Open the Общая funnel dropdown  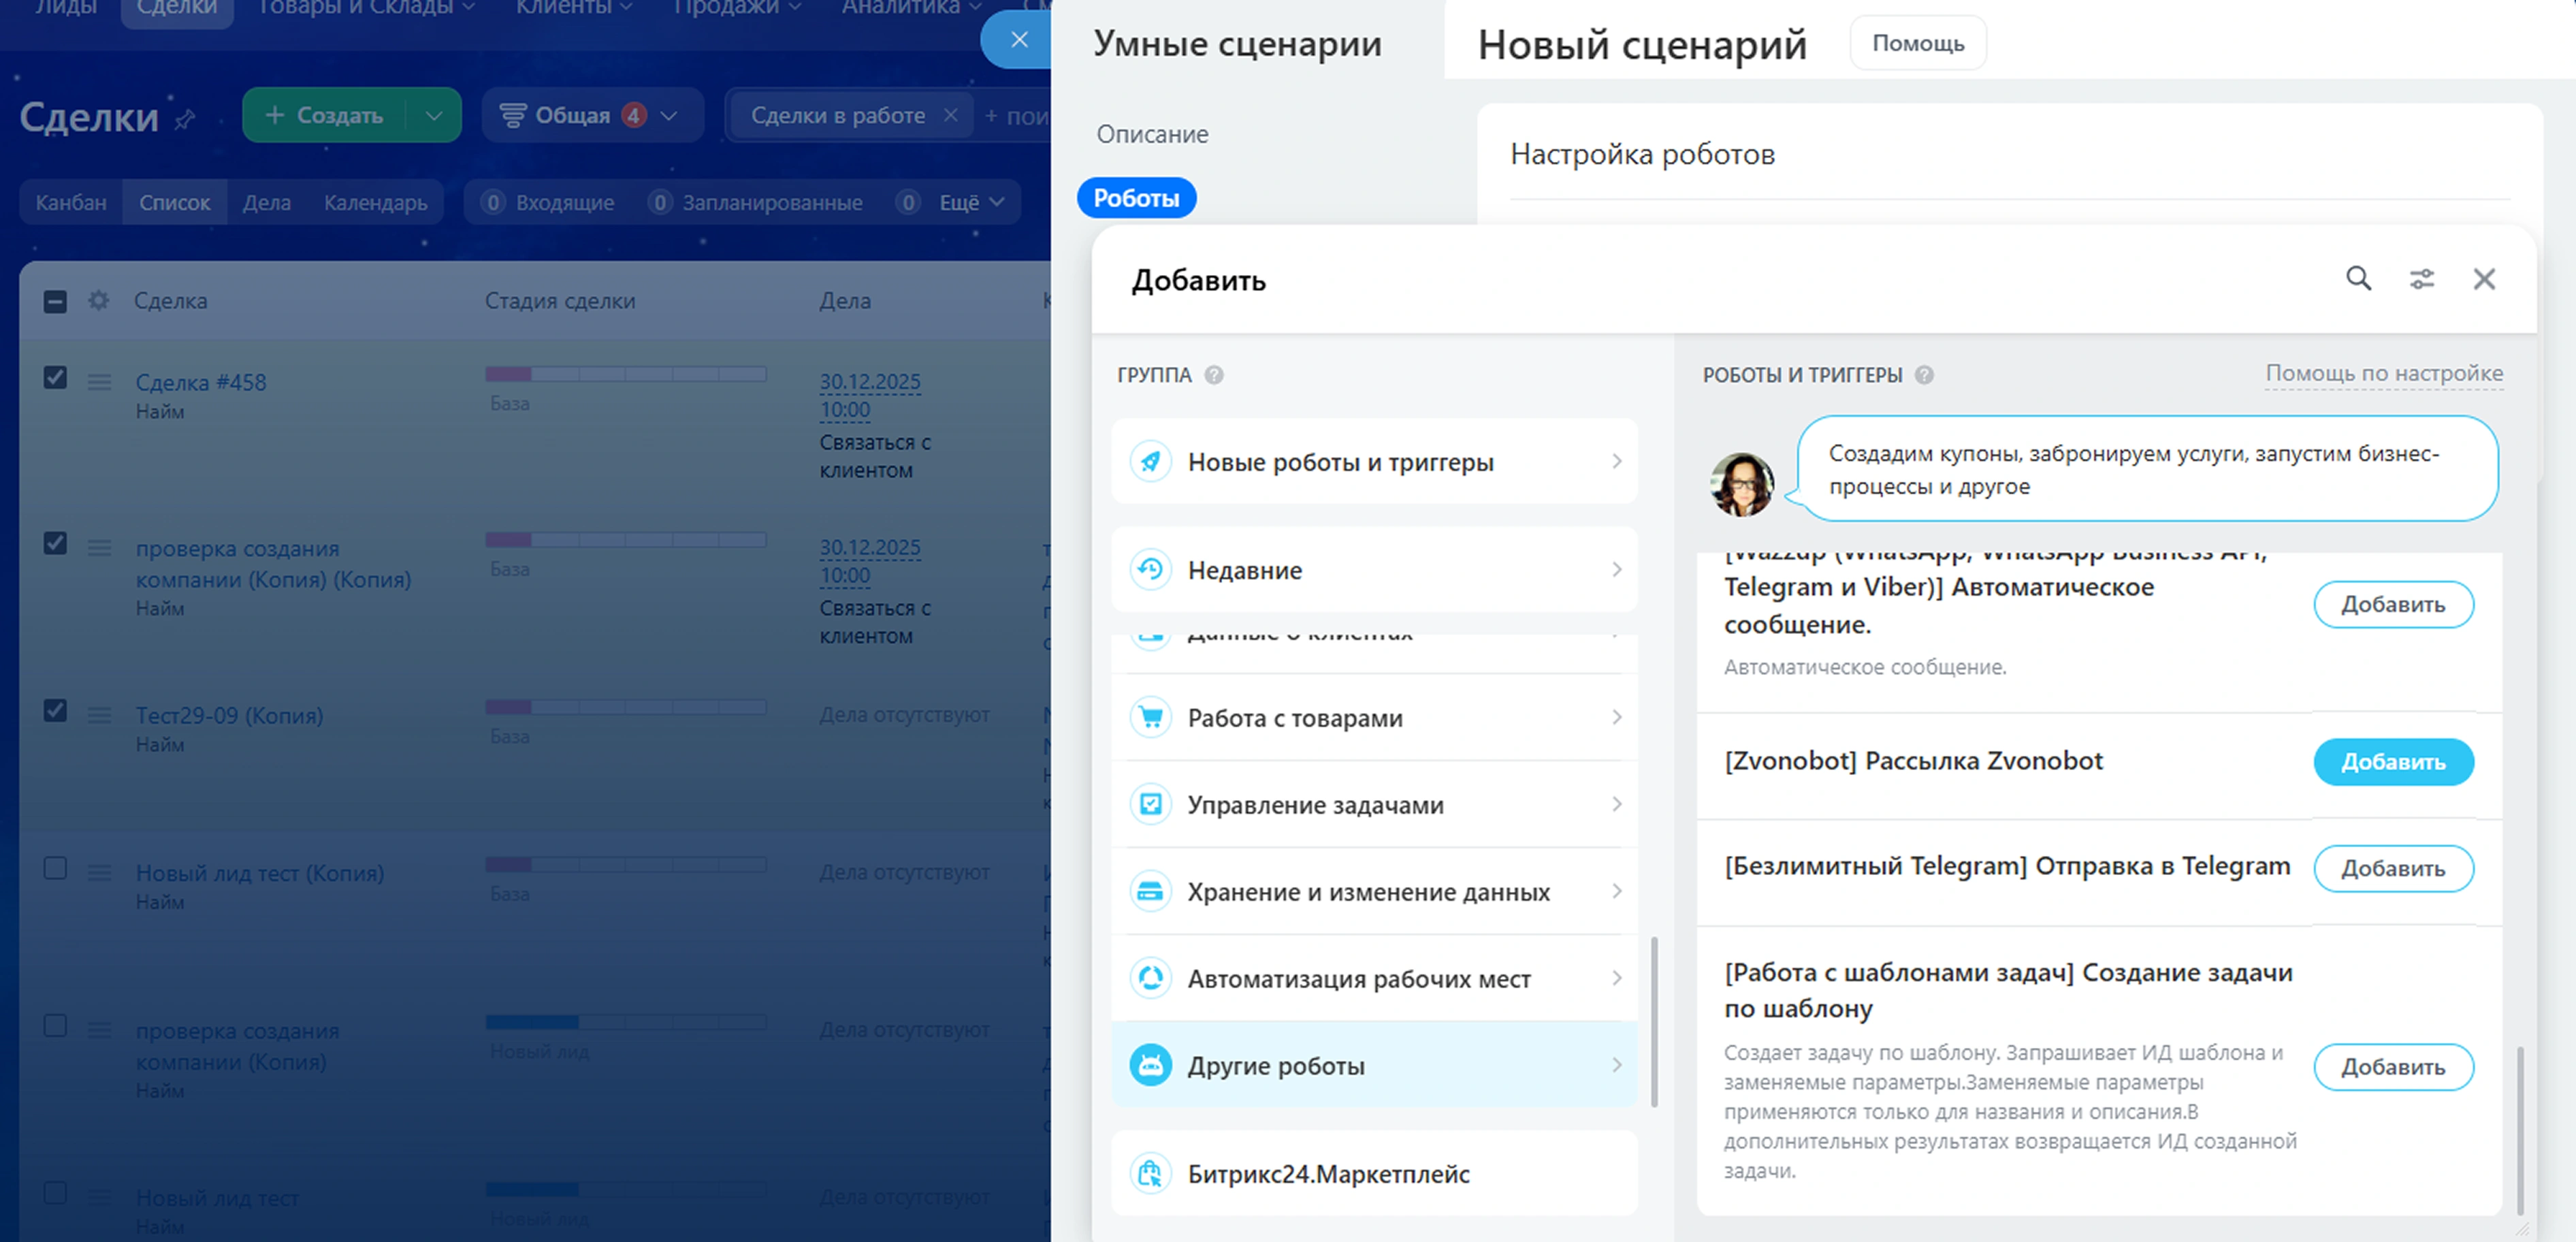592,115
